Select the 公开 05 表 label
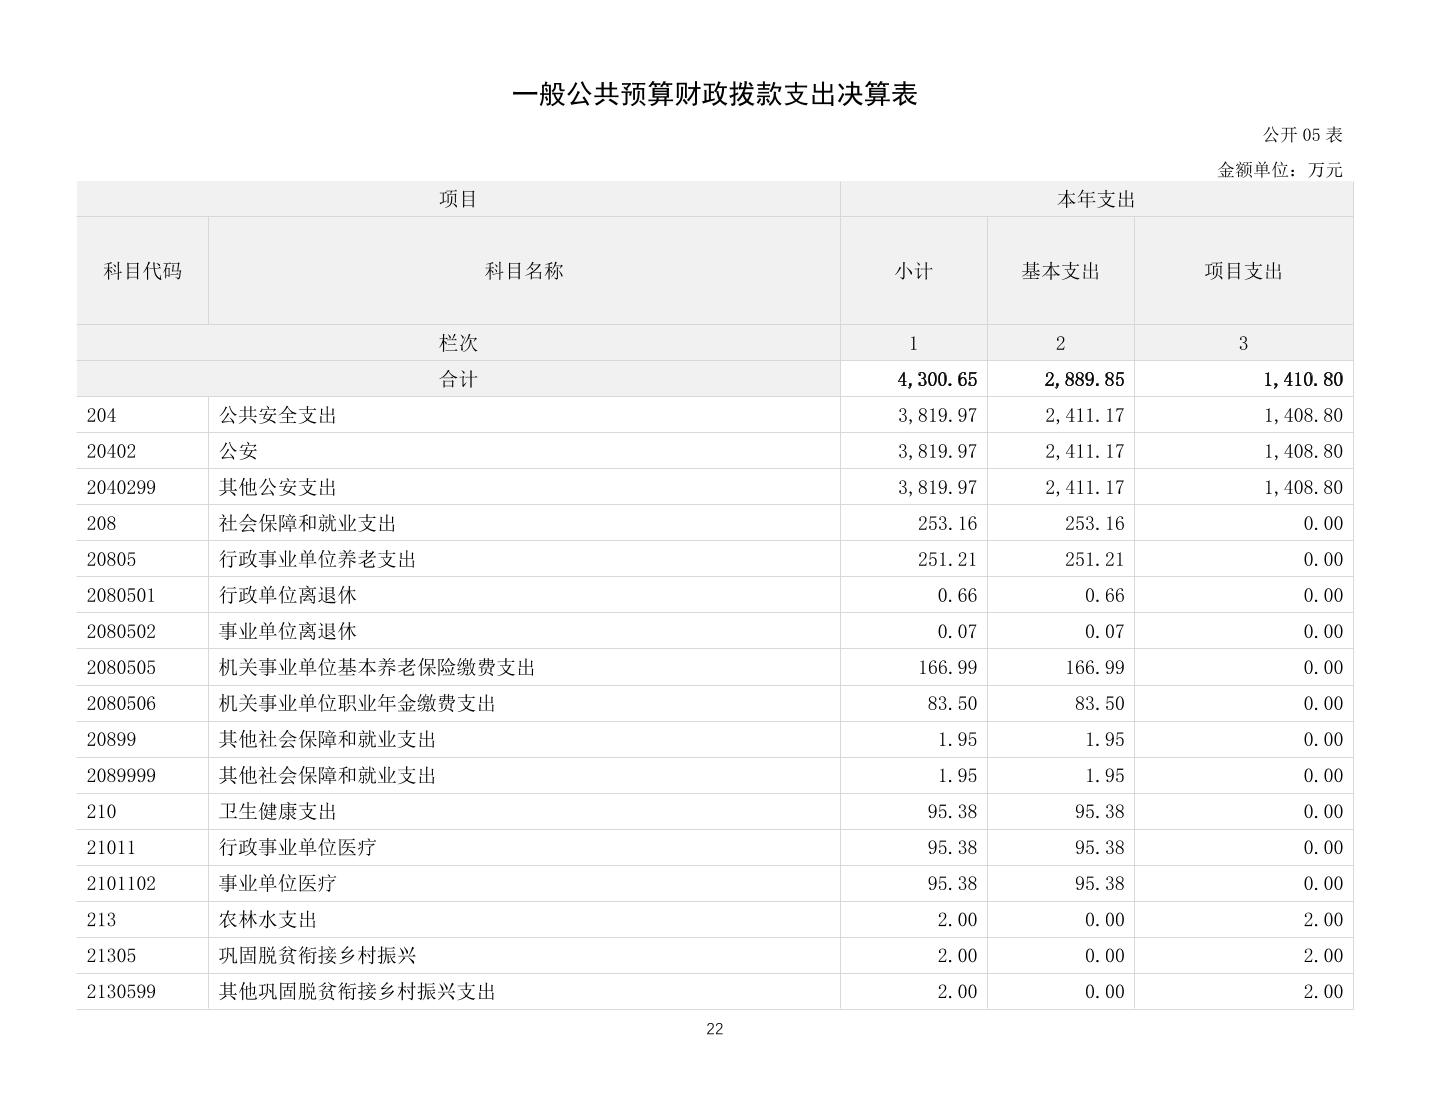 1302,135
